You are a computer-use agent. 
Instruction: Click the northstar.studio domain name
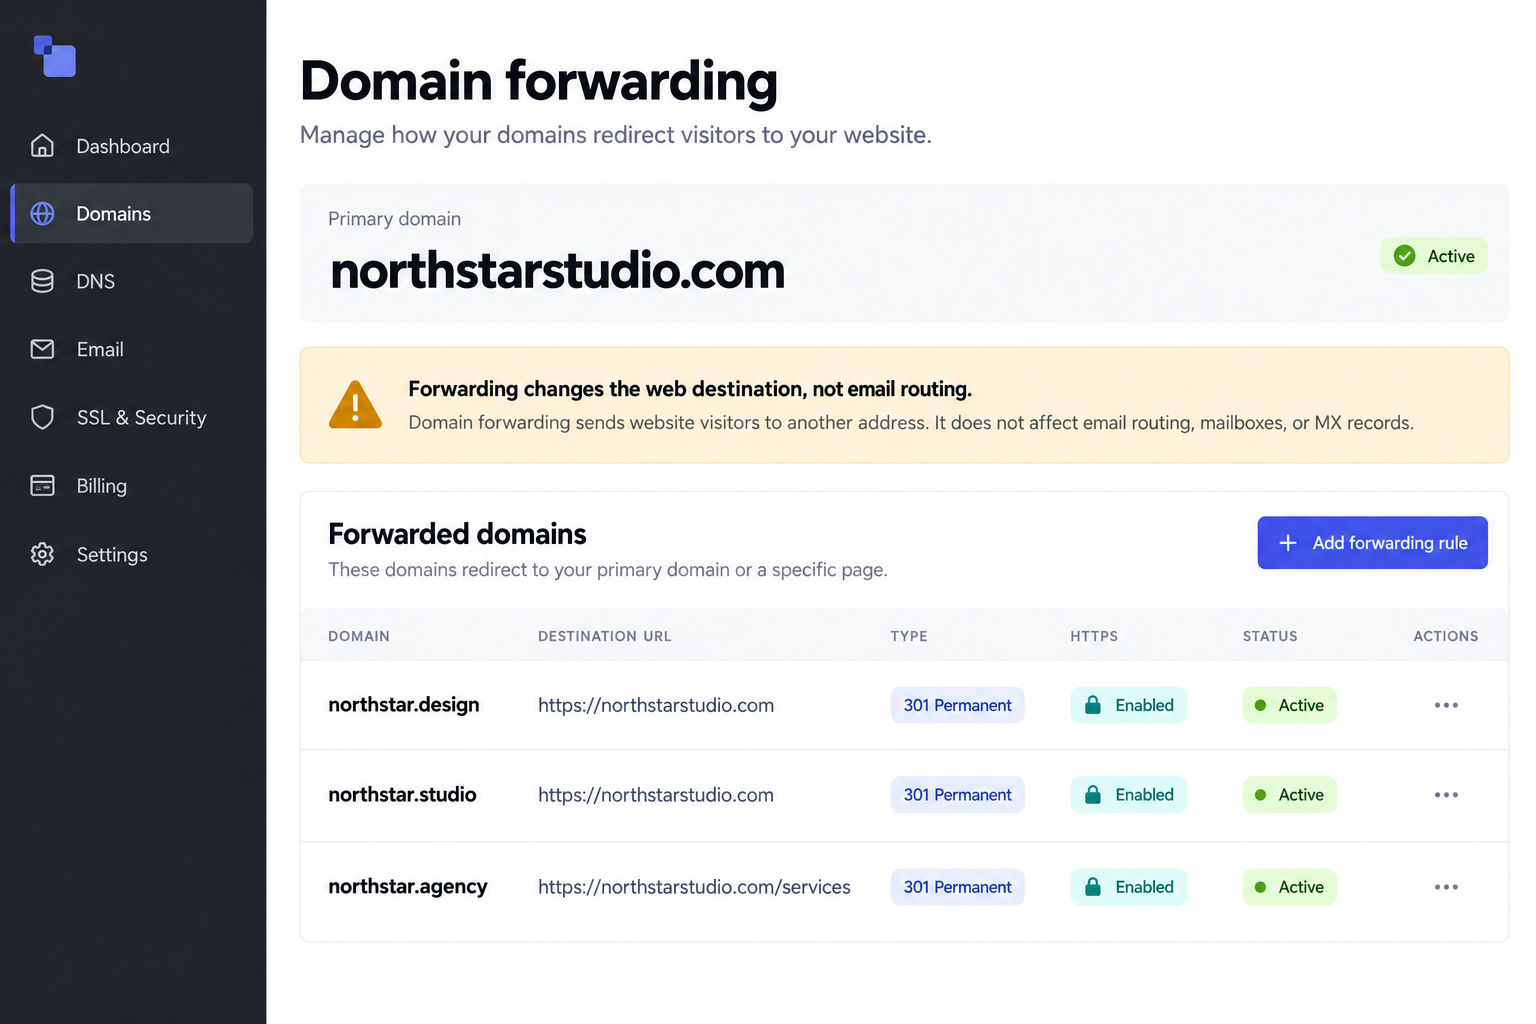[x=402, y=795]
